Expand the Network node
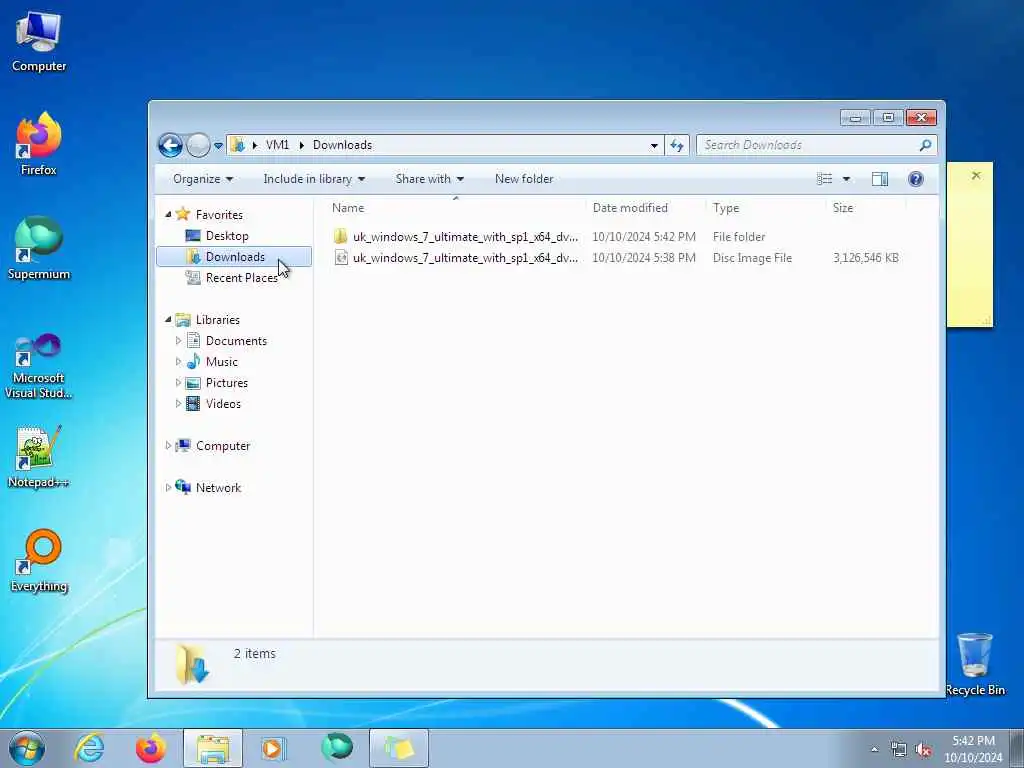This screenshot has width=1024, height=768. 168,487
